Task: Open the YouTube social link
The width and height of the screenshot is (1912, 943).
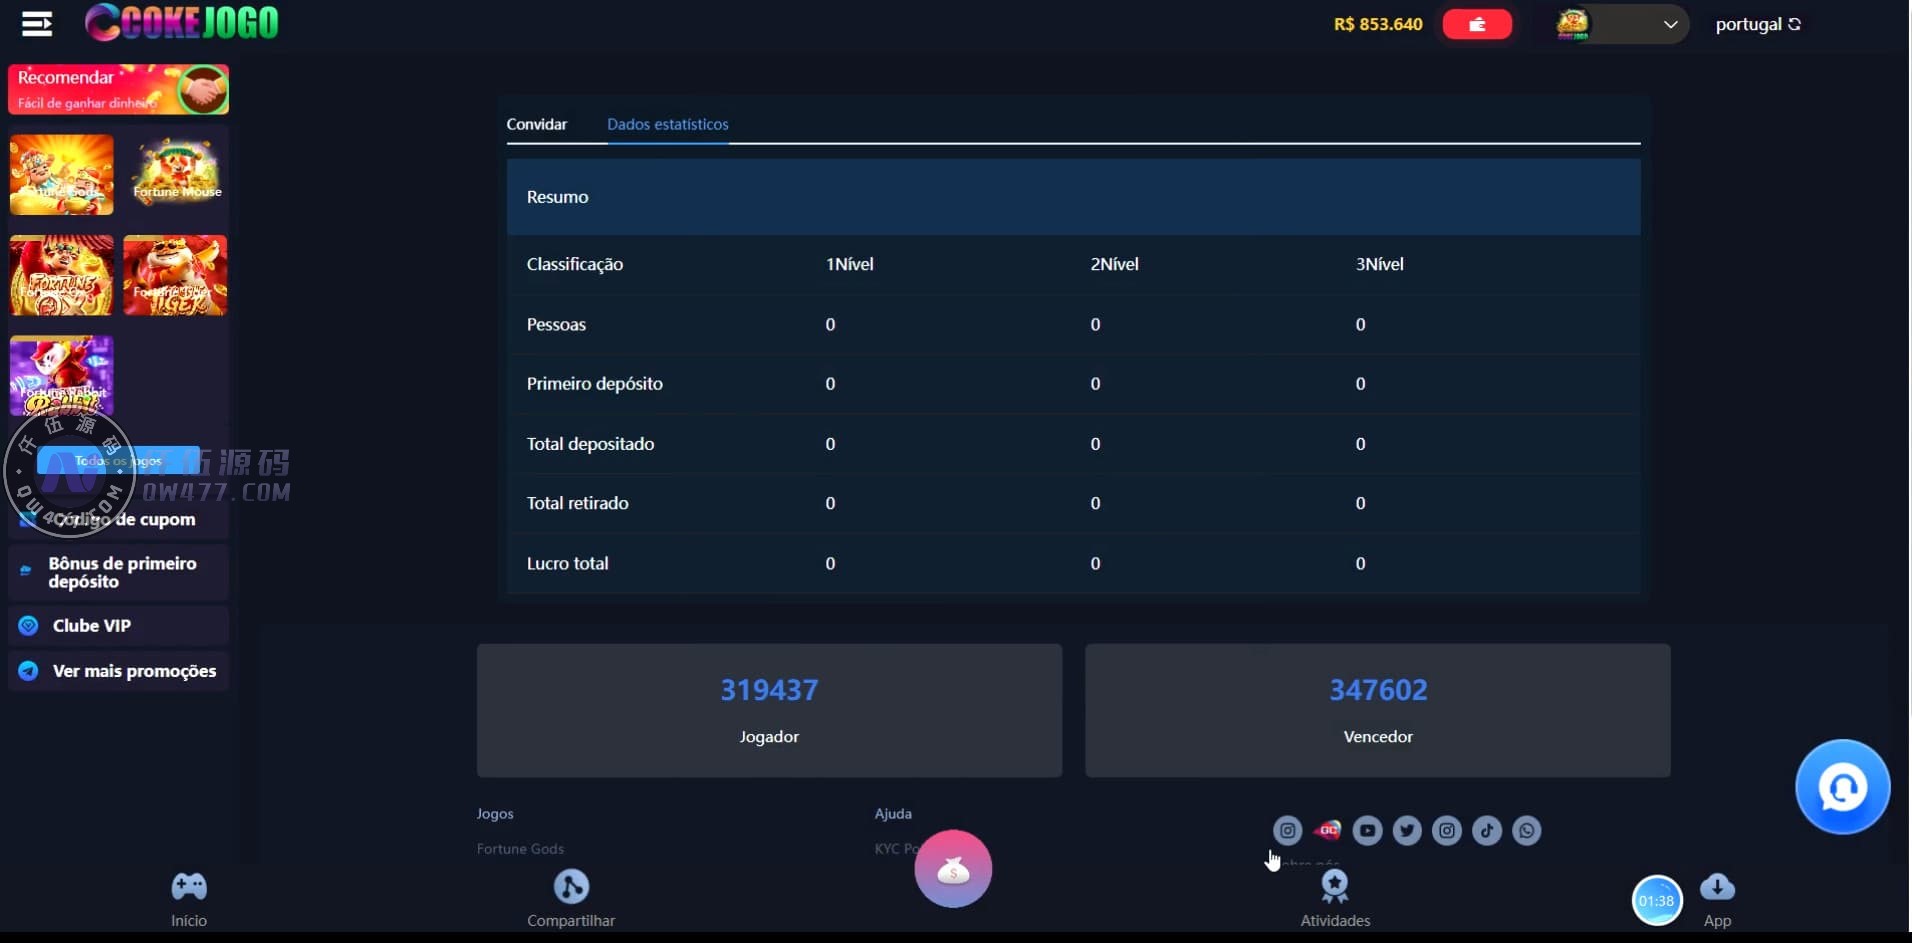Action: 1367,831
